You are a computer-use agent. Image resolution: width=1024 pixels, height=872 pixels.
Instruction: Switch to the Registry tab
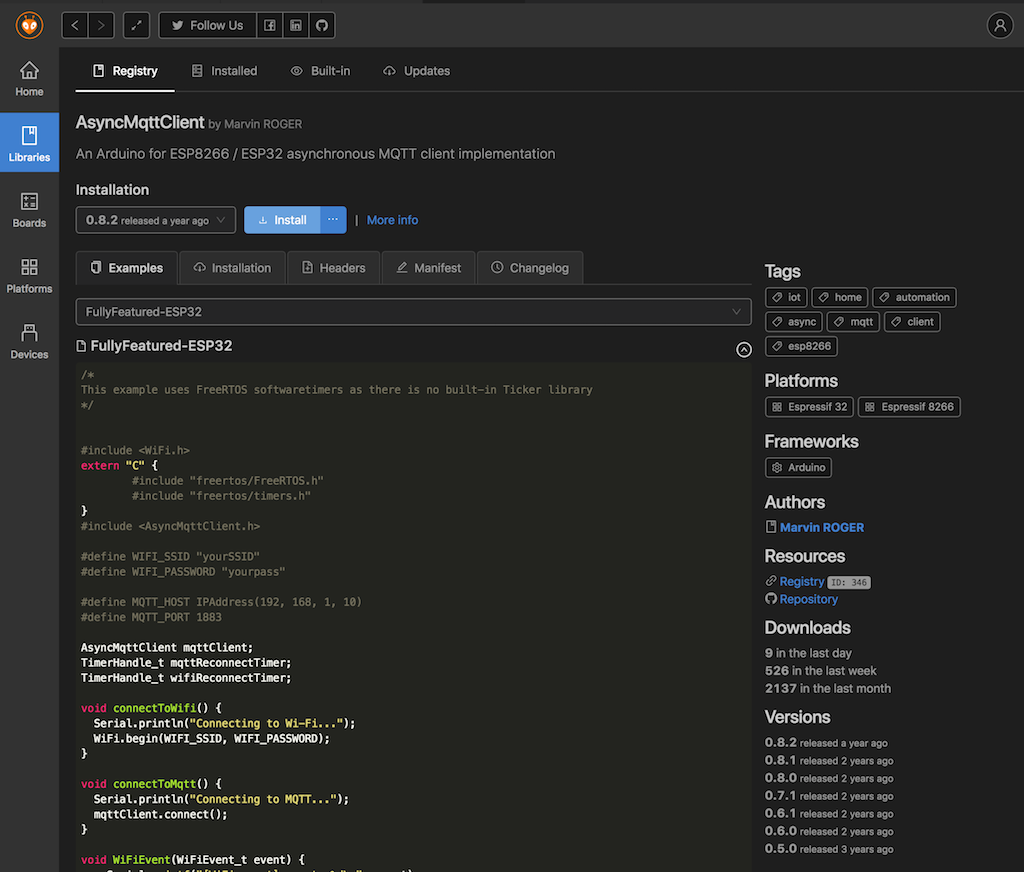125,71
